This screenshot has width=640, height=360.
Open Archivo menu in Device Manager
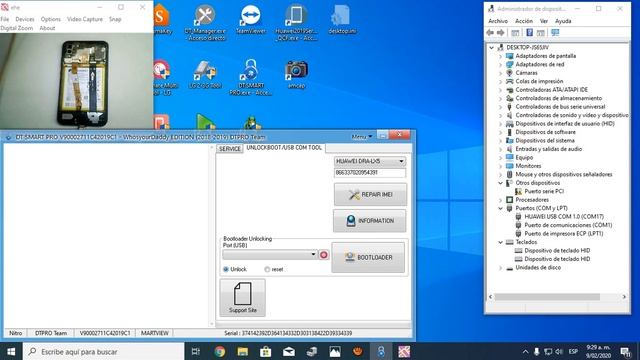[498, 21]
